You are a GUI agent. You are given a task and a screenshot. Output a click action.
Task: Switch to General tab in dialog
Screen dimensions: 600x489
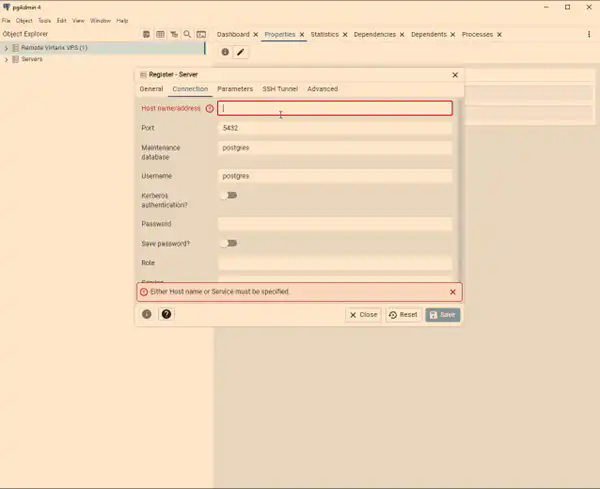(x=152, y=89)
